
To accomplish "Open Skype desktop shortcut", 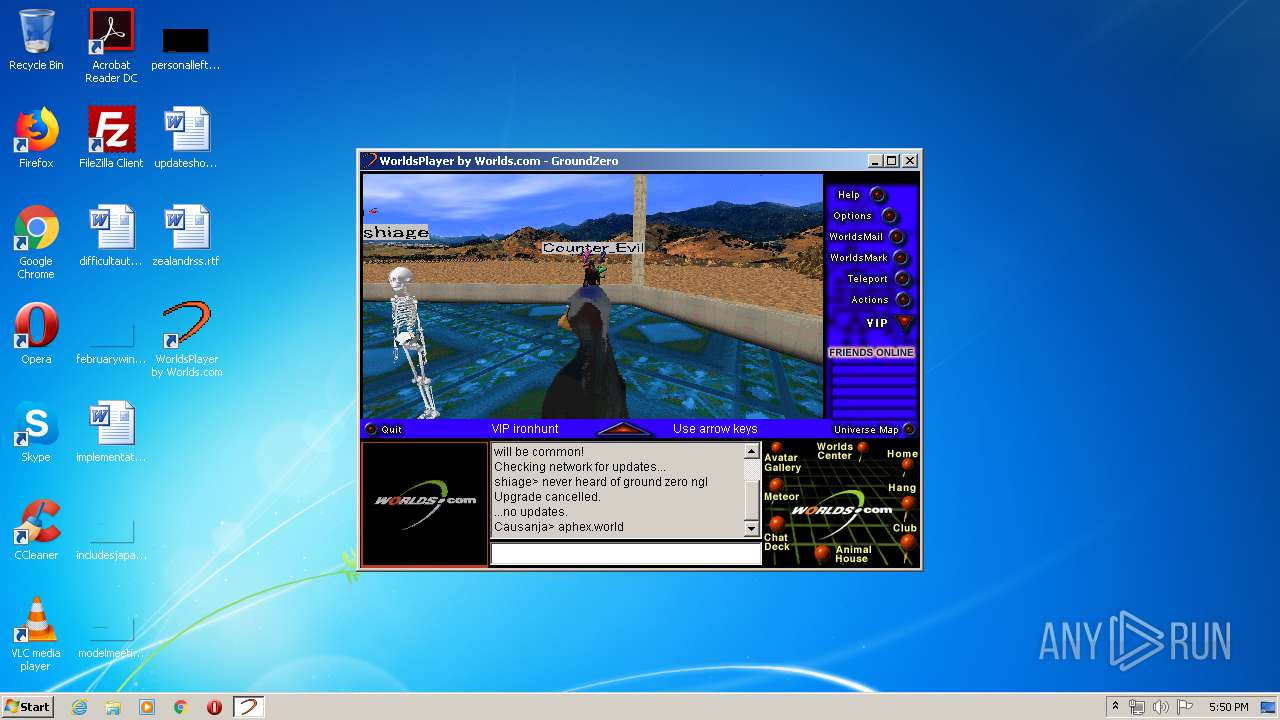I will [36, 432].
